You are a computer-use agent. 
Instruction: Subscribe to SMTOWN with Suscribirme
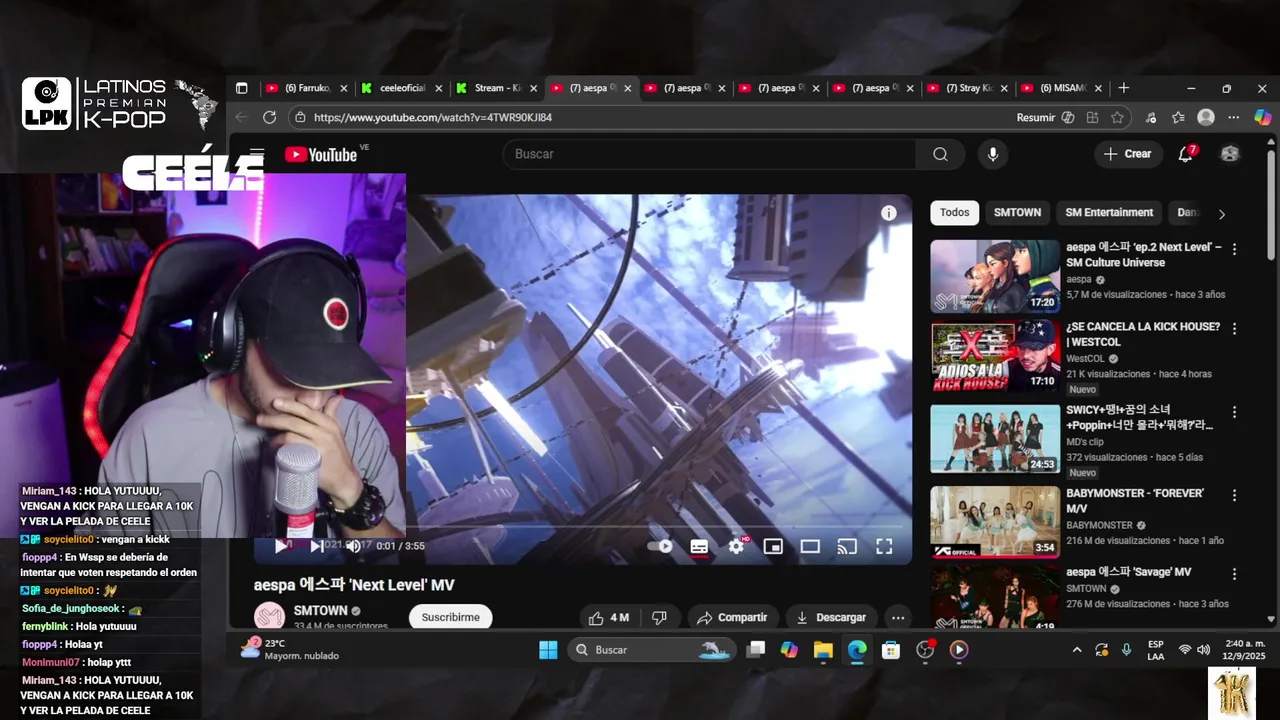click(450, 617)
